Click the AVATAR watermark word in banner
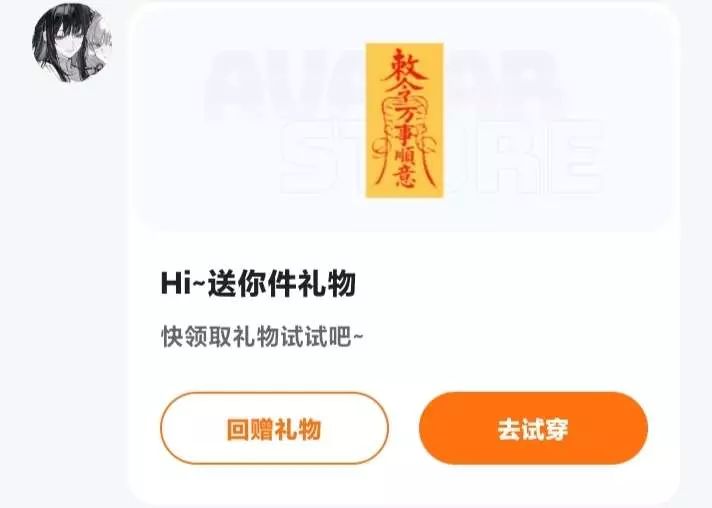The width and height of the screenshot is (712, 508). (x=381, y=84)
